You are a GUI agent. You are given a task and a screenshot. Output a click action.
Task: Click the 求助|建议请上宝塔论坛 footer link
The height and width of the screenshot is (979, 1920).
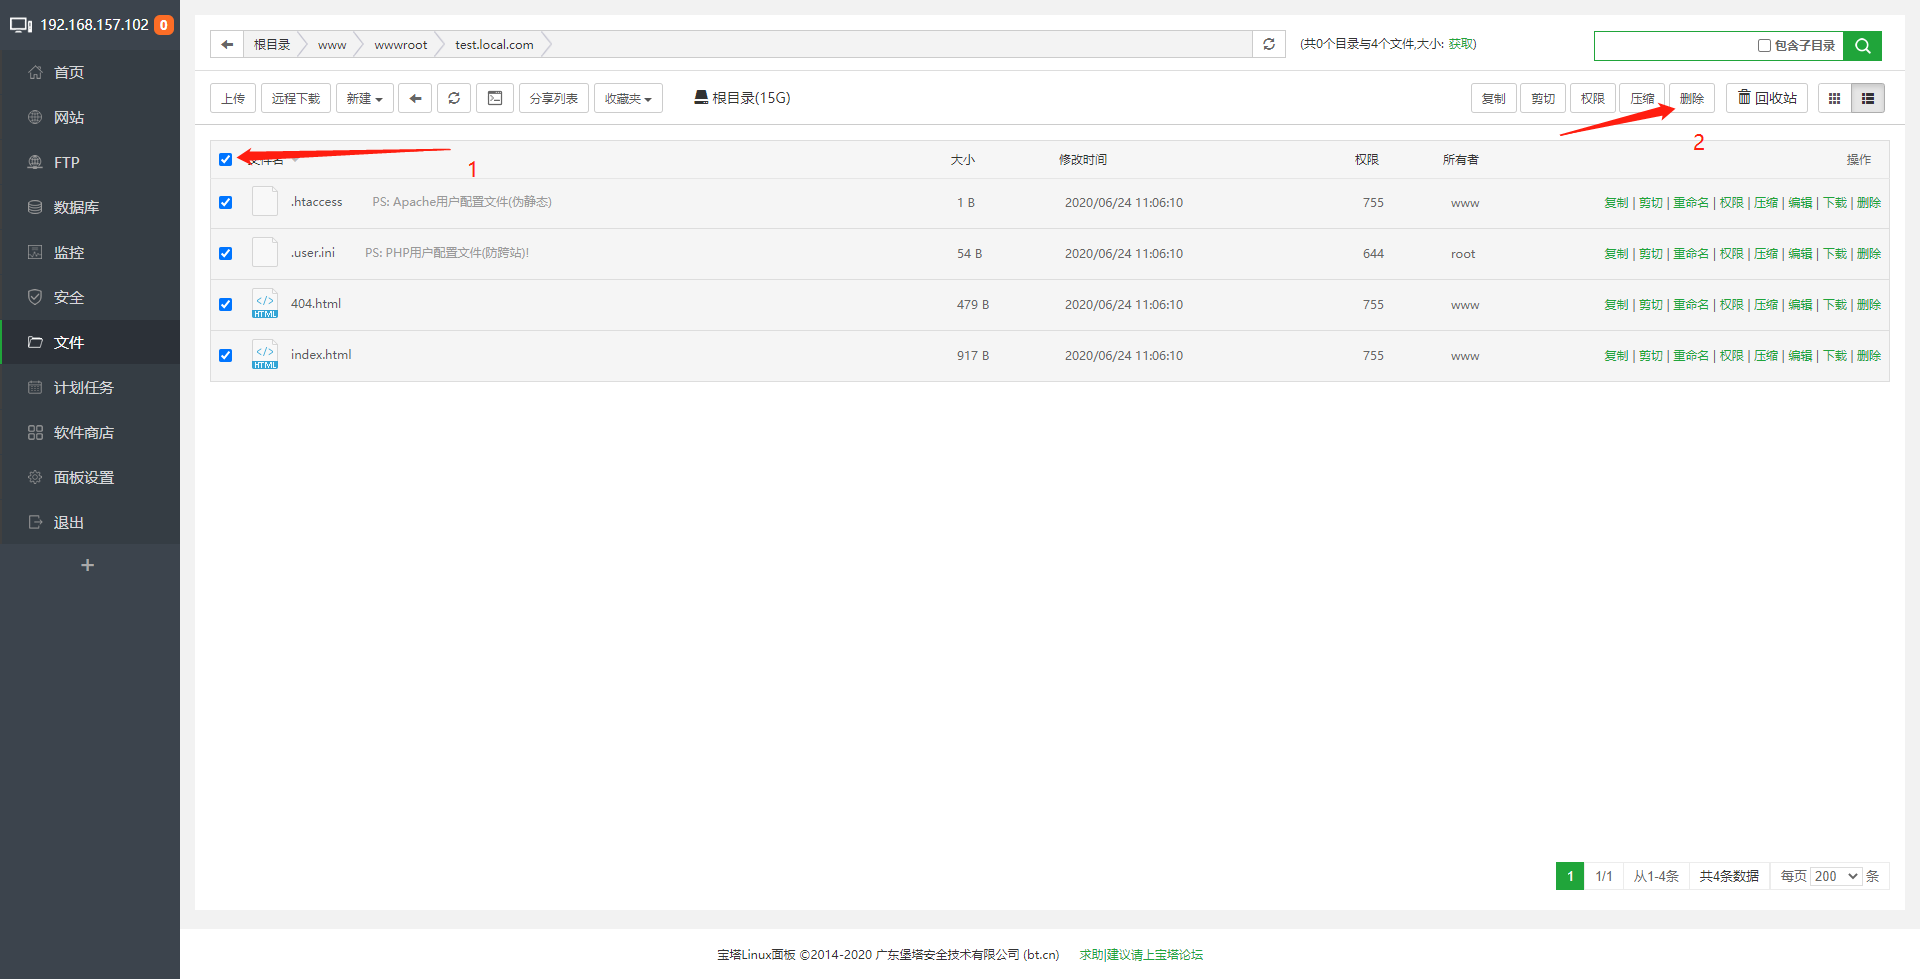(1141, 955)
